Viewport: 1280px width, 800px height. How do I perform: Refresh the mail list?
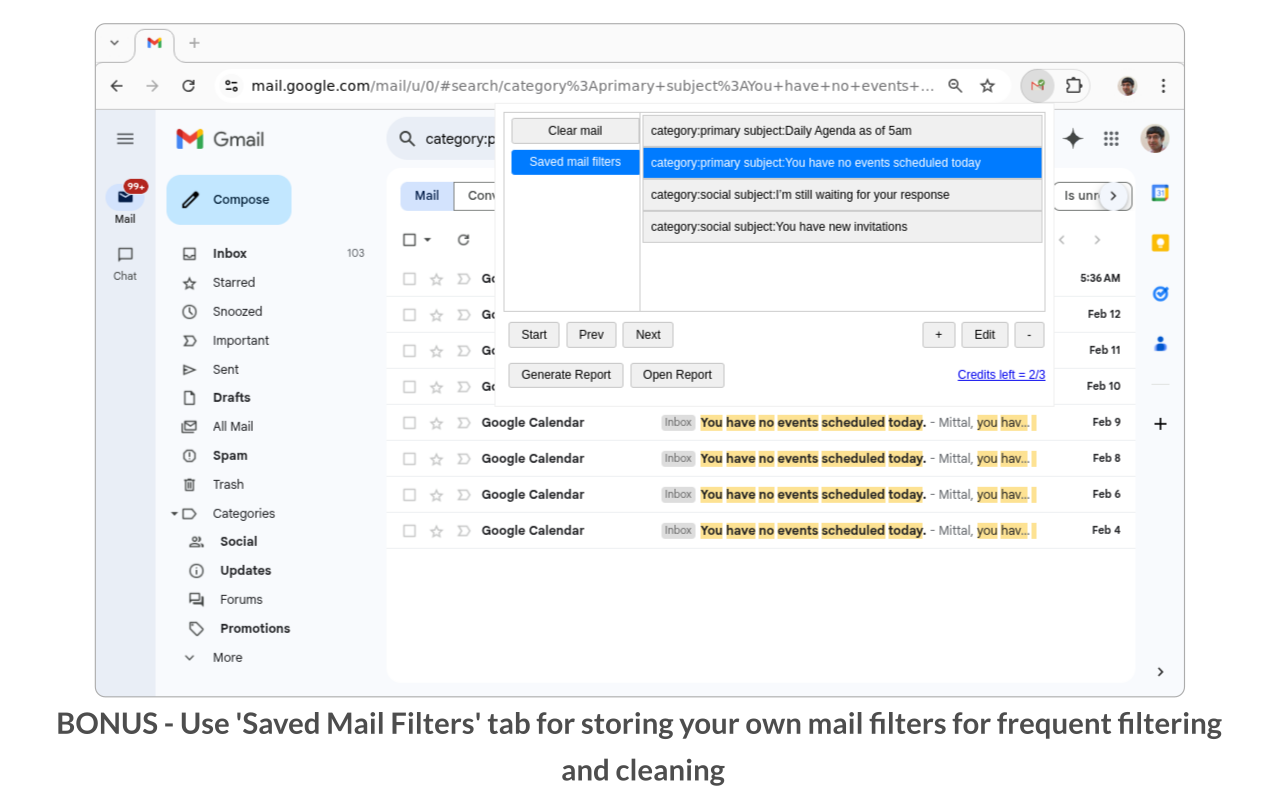click(463, 240)
